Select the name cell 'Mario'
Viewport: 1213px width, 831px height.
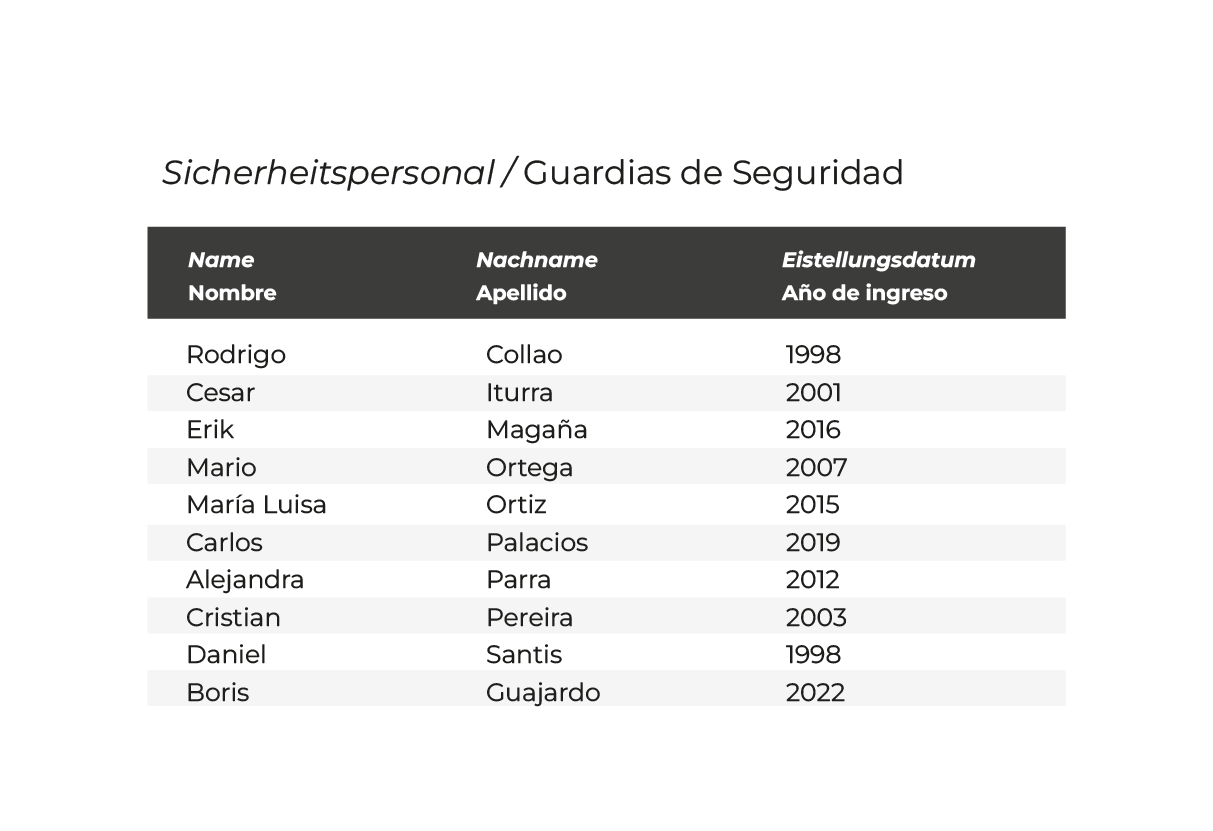click(x=221, y=468)
